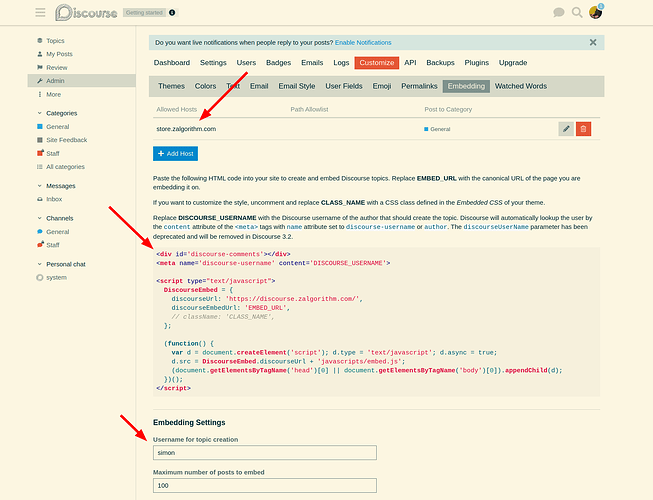Click the embed code snippet block
Image resolution: width=653 pixels, height=500 pixels.
pos(376,321)
